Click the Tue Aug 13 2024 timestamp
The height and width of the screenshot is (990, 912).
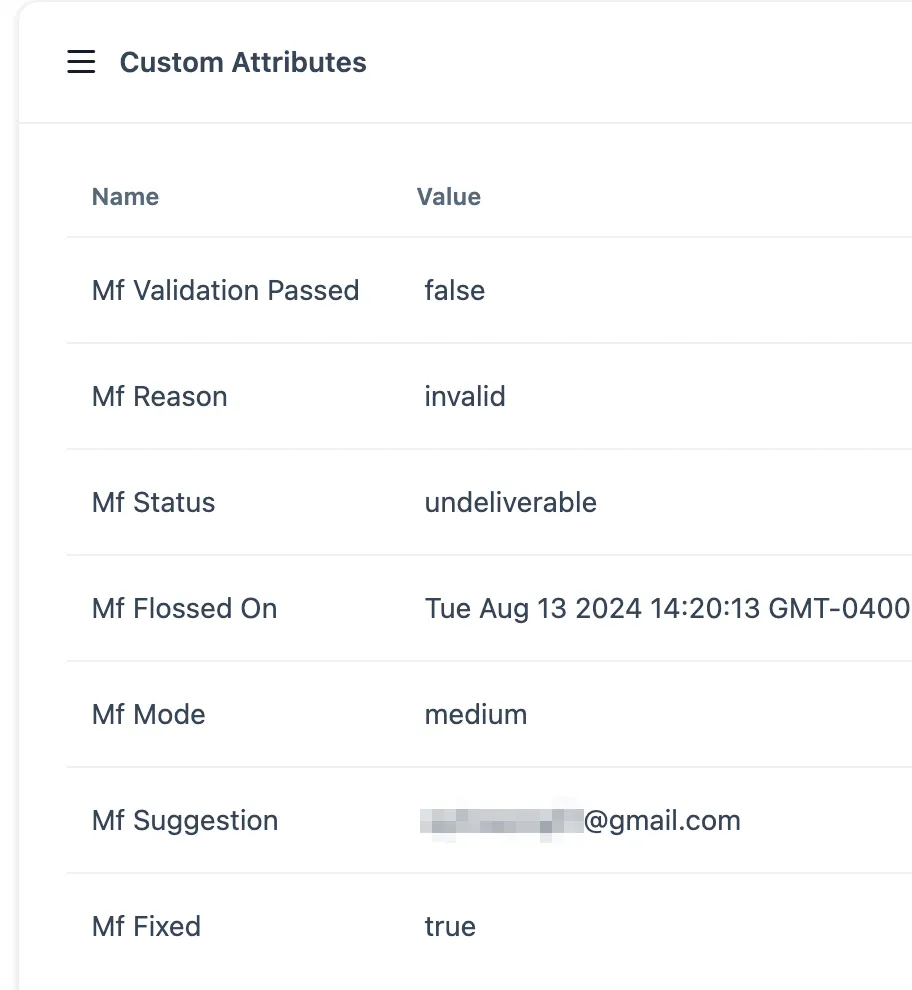click(x=668, y=609)
